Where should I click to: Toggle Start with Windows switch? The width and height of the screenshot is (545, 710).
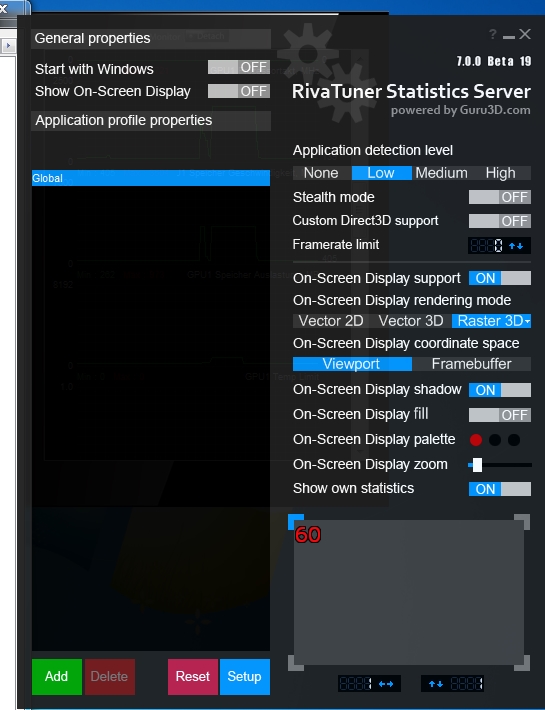click(x=239, y=67)
